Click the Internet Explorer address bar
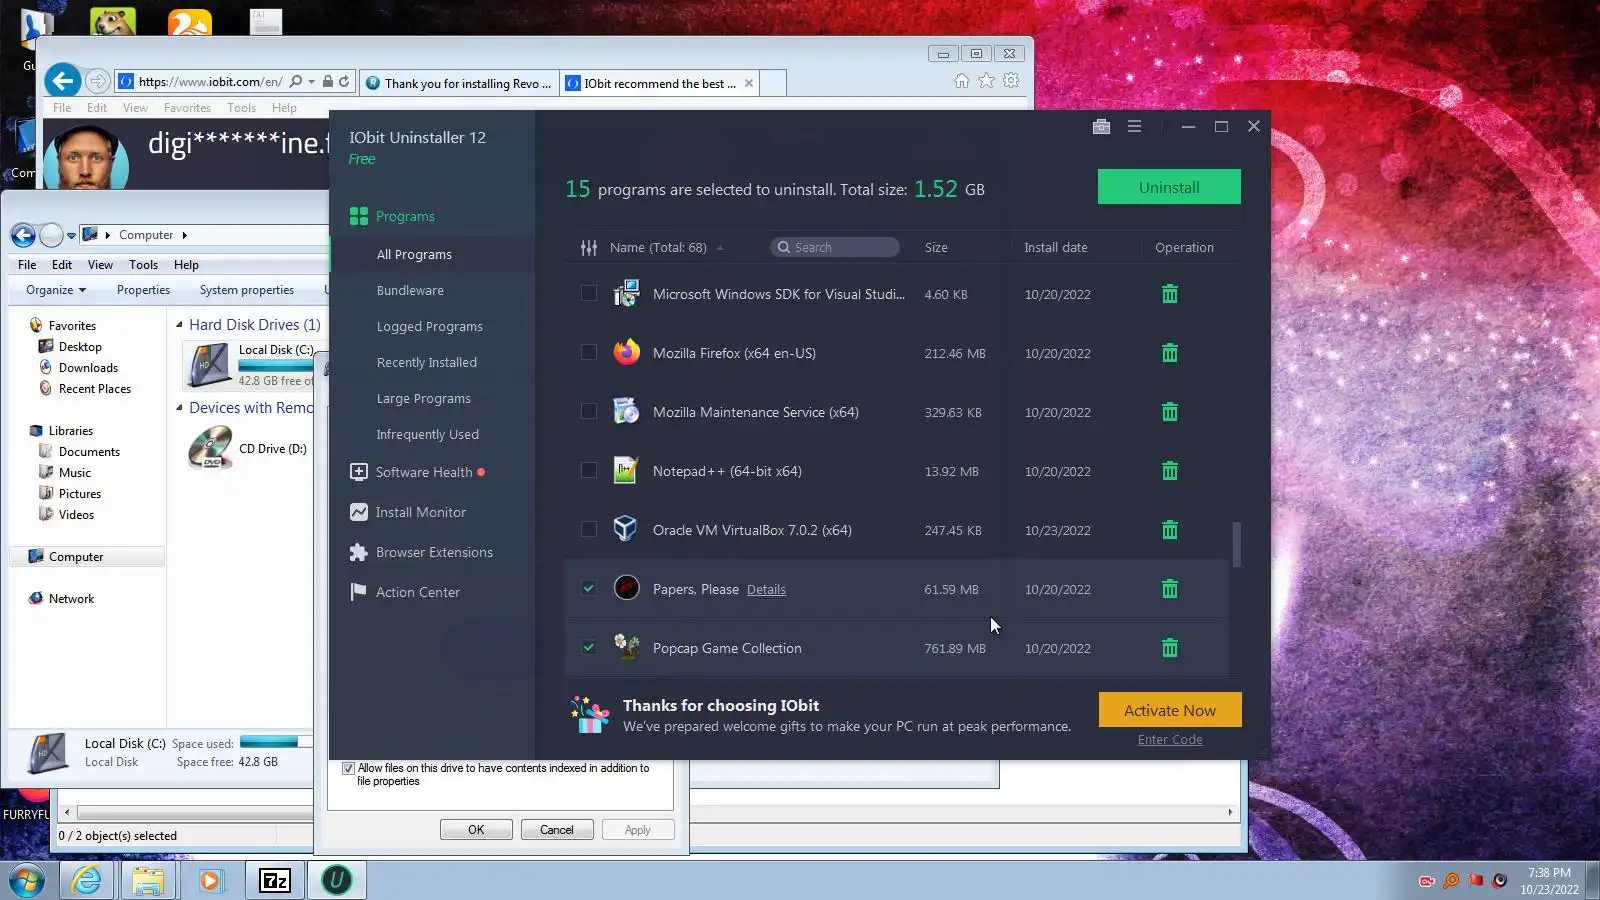1600x900 pixels. pyautogui.click(x=210, y=82)
